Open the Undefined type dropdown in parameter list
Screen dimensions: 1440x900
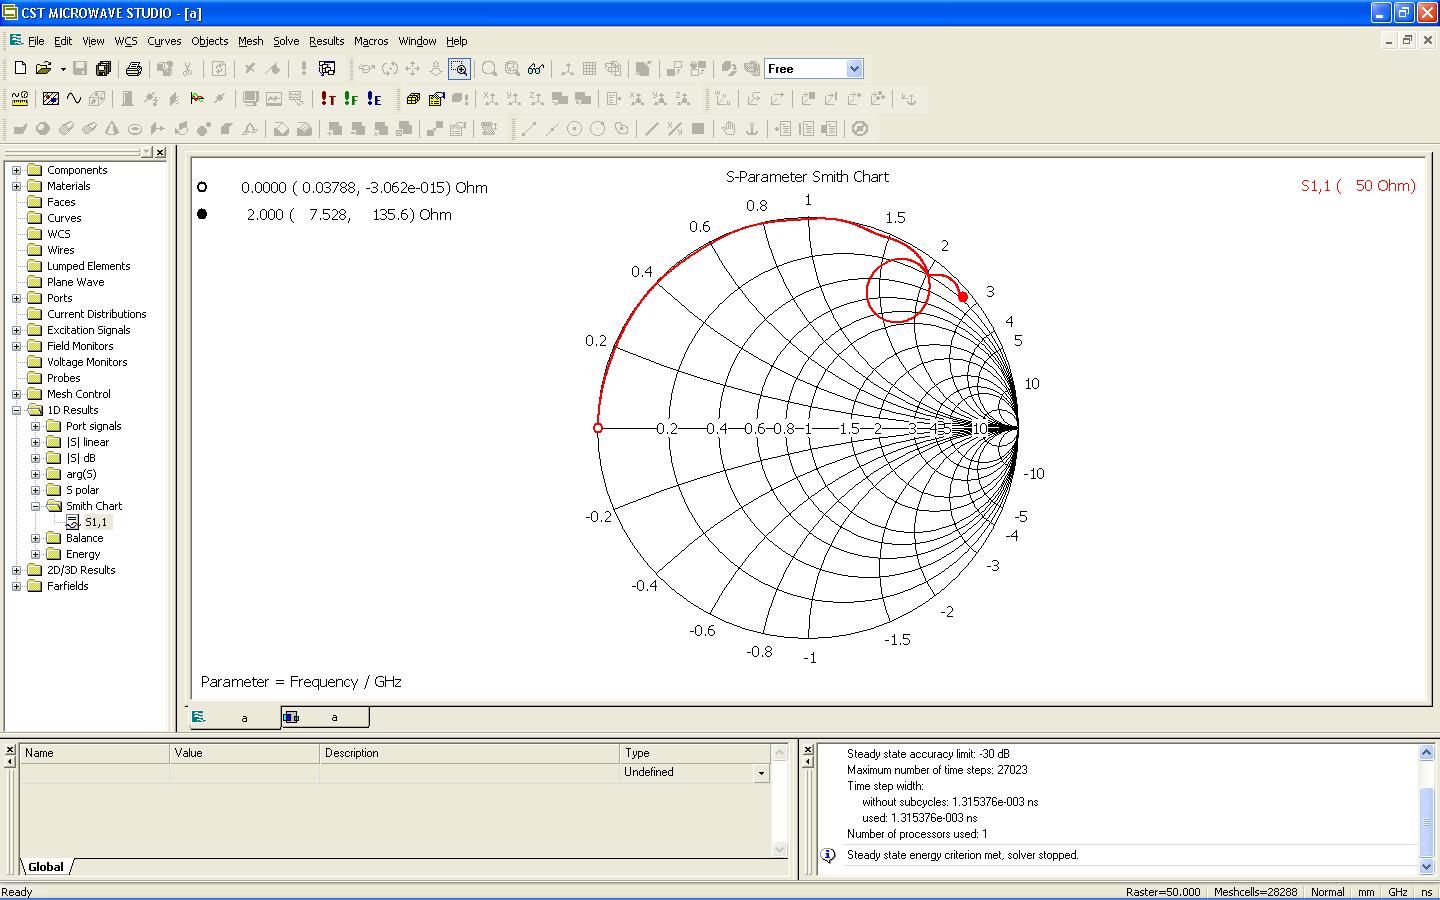761,773
